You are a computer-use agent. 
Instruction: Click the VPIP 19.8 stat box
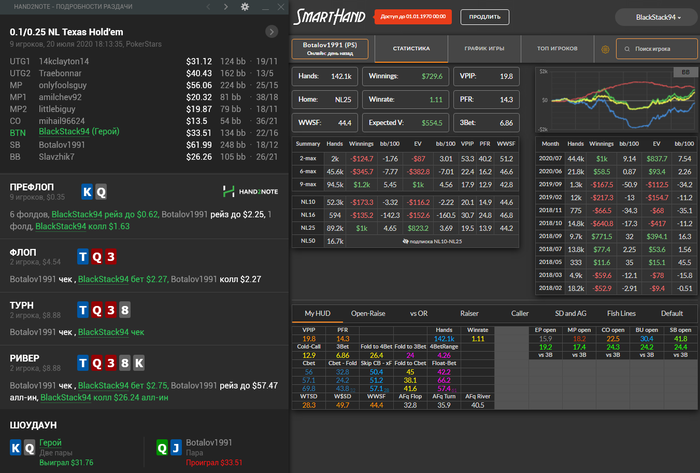click(x=486, y=76)
